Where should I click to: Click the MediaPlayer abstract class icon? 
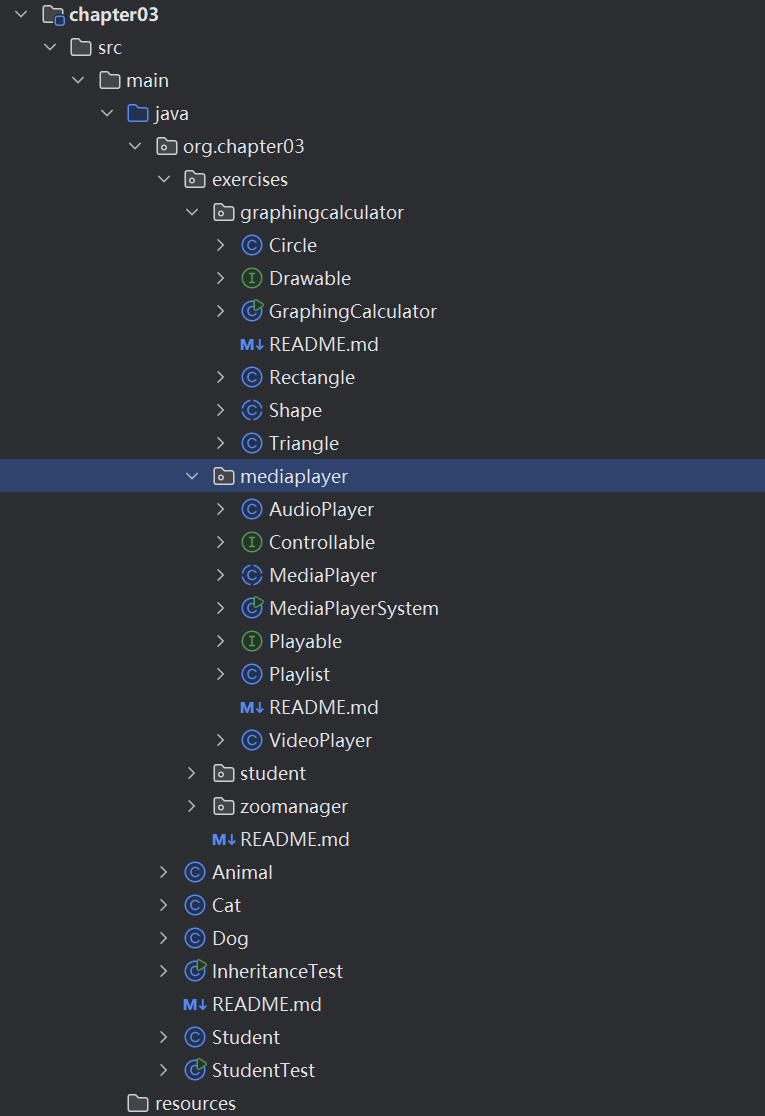[252, 575]
